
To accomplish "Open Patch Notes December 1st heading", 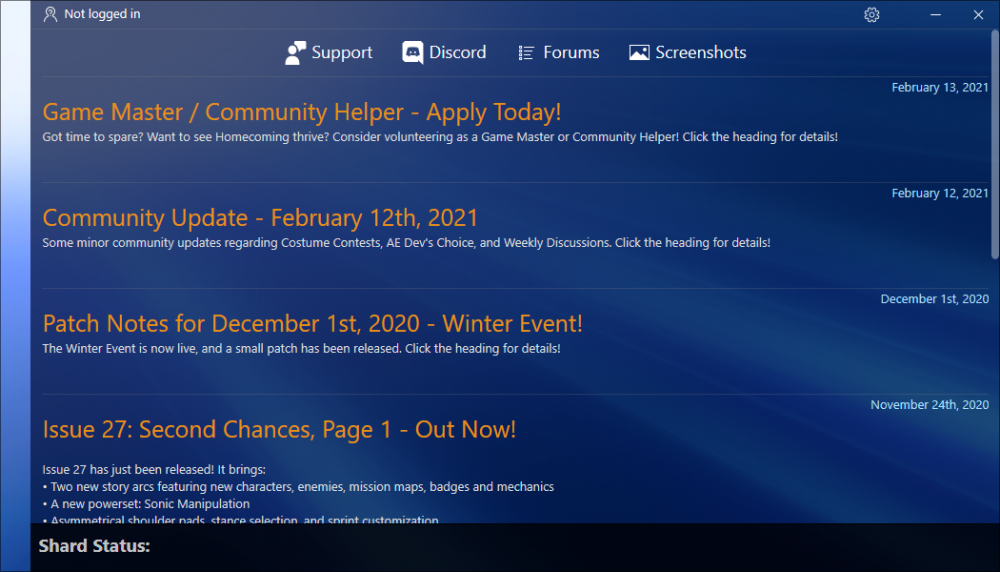I will pos(312,324).
